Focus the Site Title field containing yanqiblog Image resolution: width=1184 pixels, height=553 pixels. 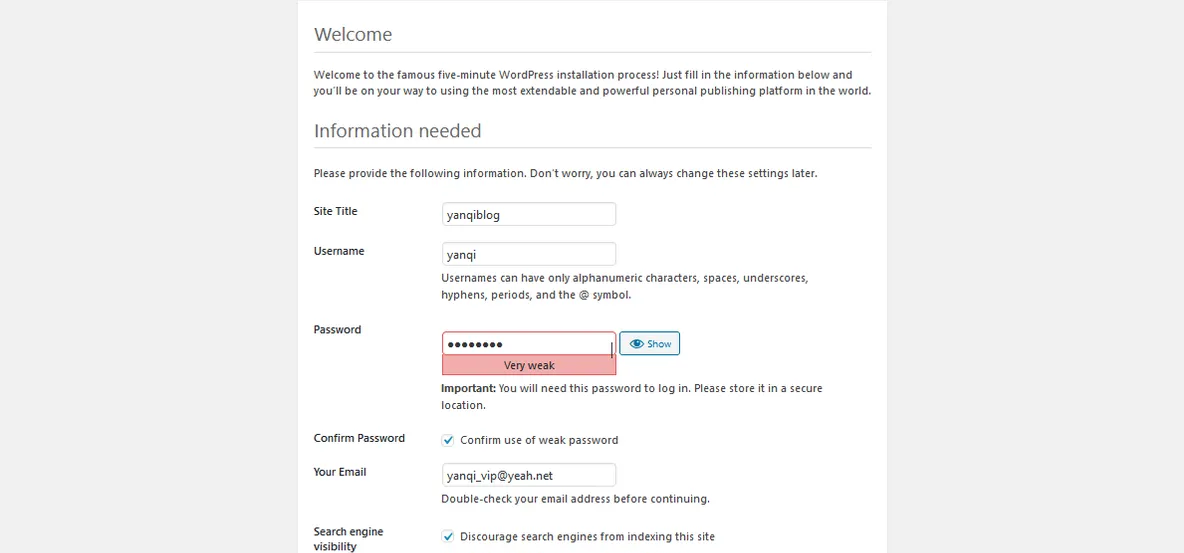pos(529,214)
